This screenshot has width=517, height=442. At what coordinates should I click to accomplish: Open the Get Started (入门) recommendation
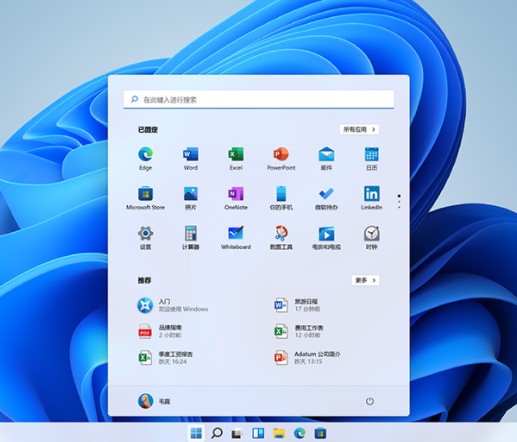click(173, 305)
